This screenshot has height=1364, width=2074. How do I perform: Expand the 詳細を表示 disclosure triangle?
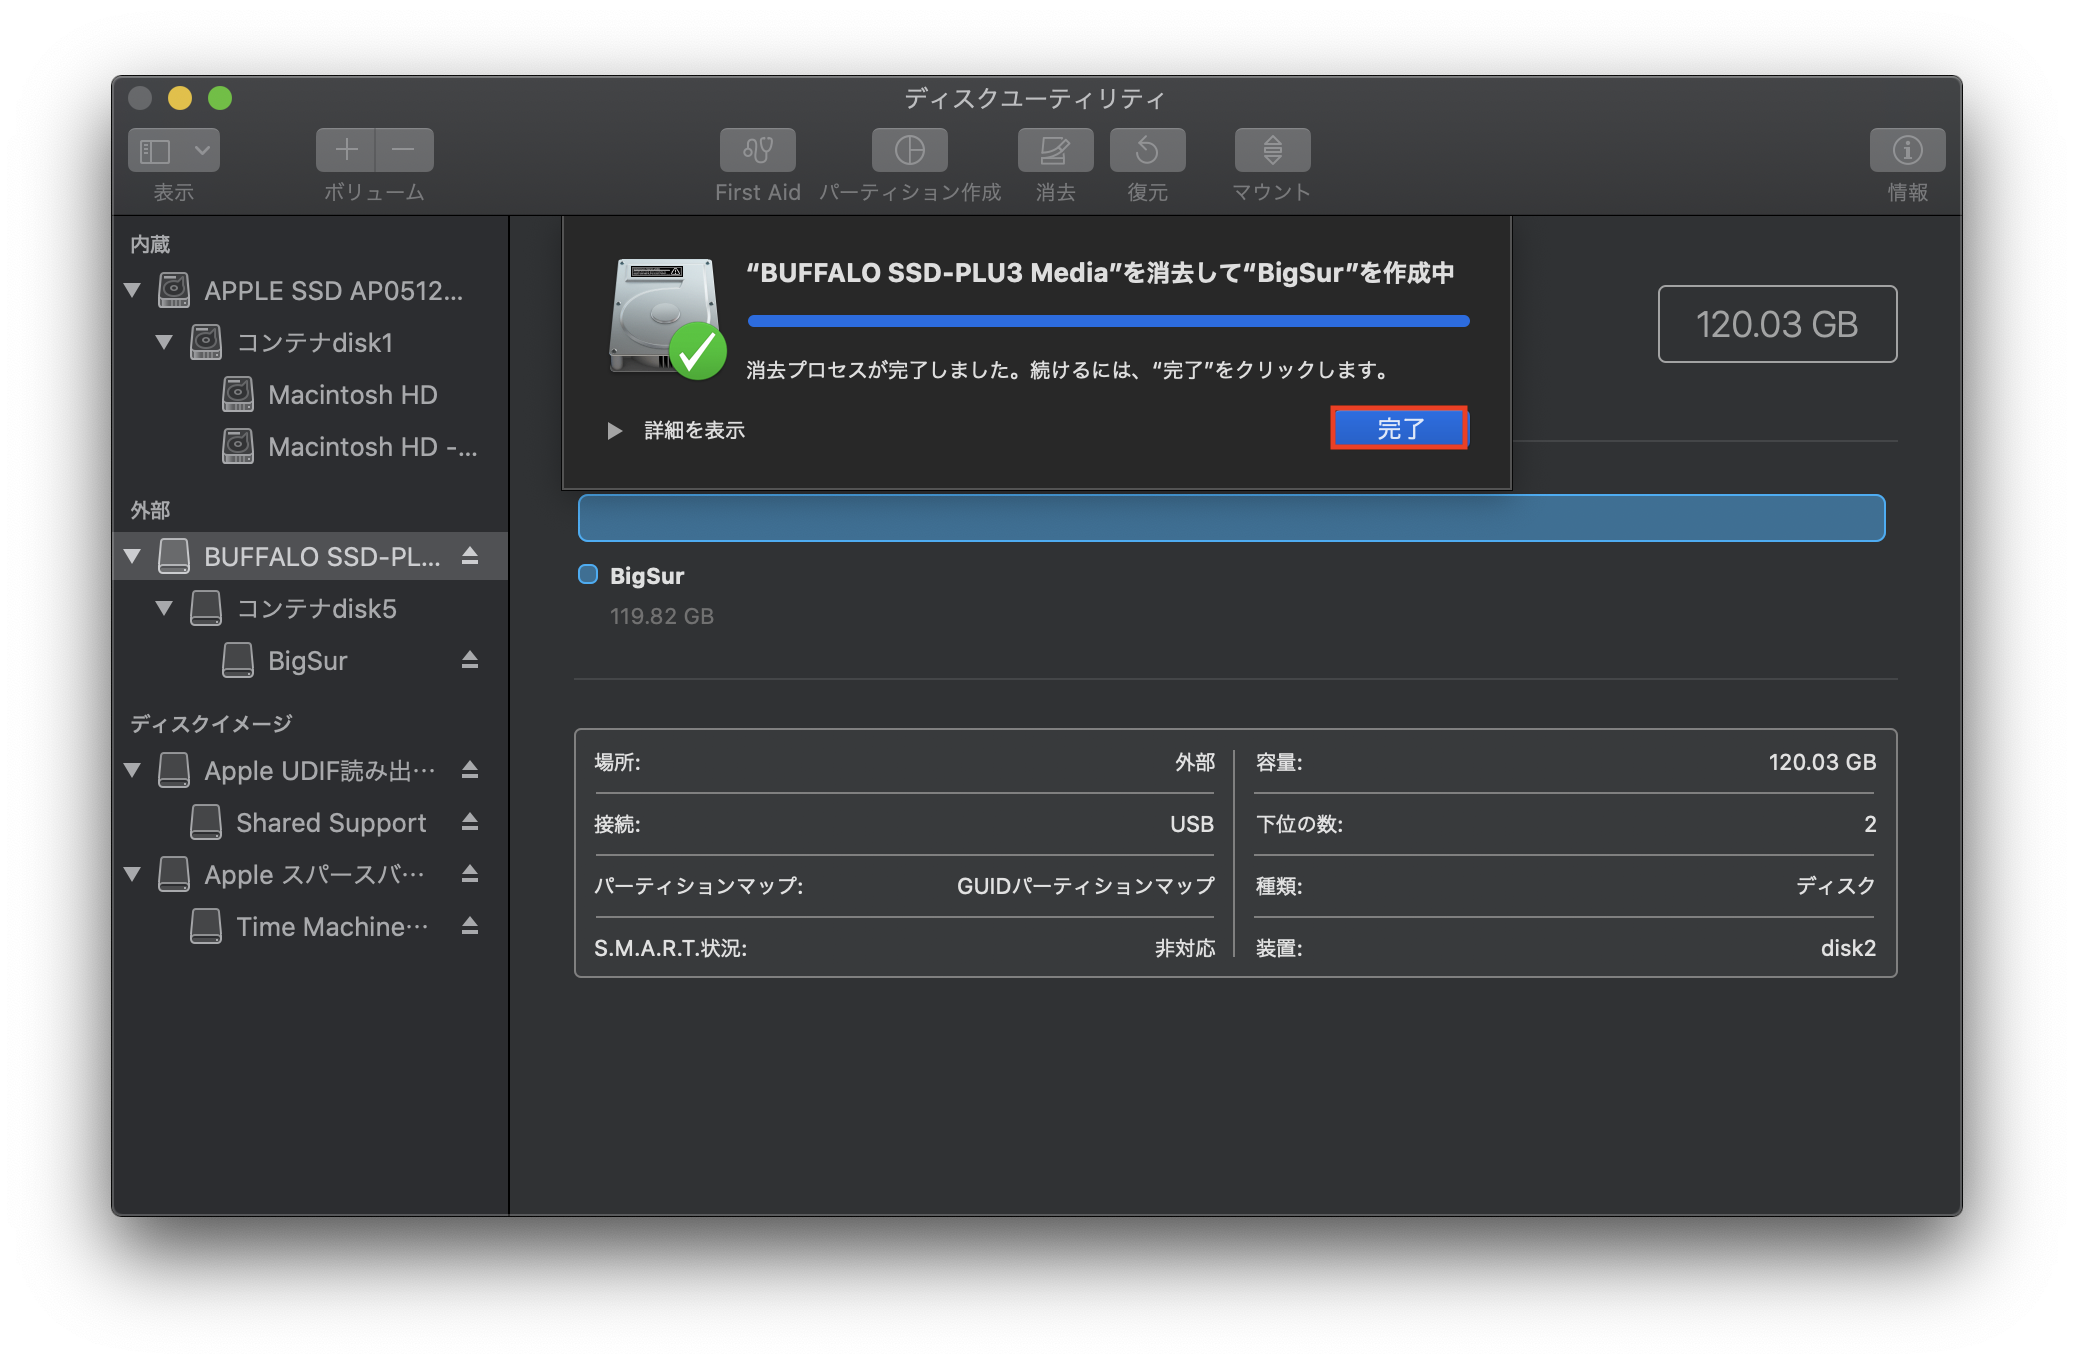[614, 431]
